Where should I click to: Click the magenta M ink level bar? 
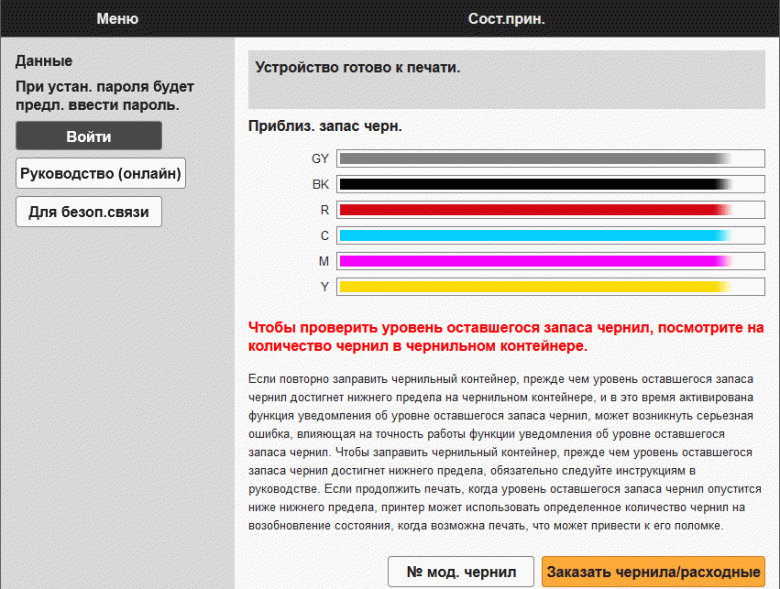point(550,261)
